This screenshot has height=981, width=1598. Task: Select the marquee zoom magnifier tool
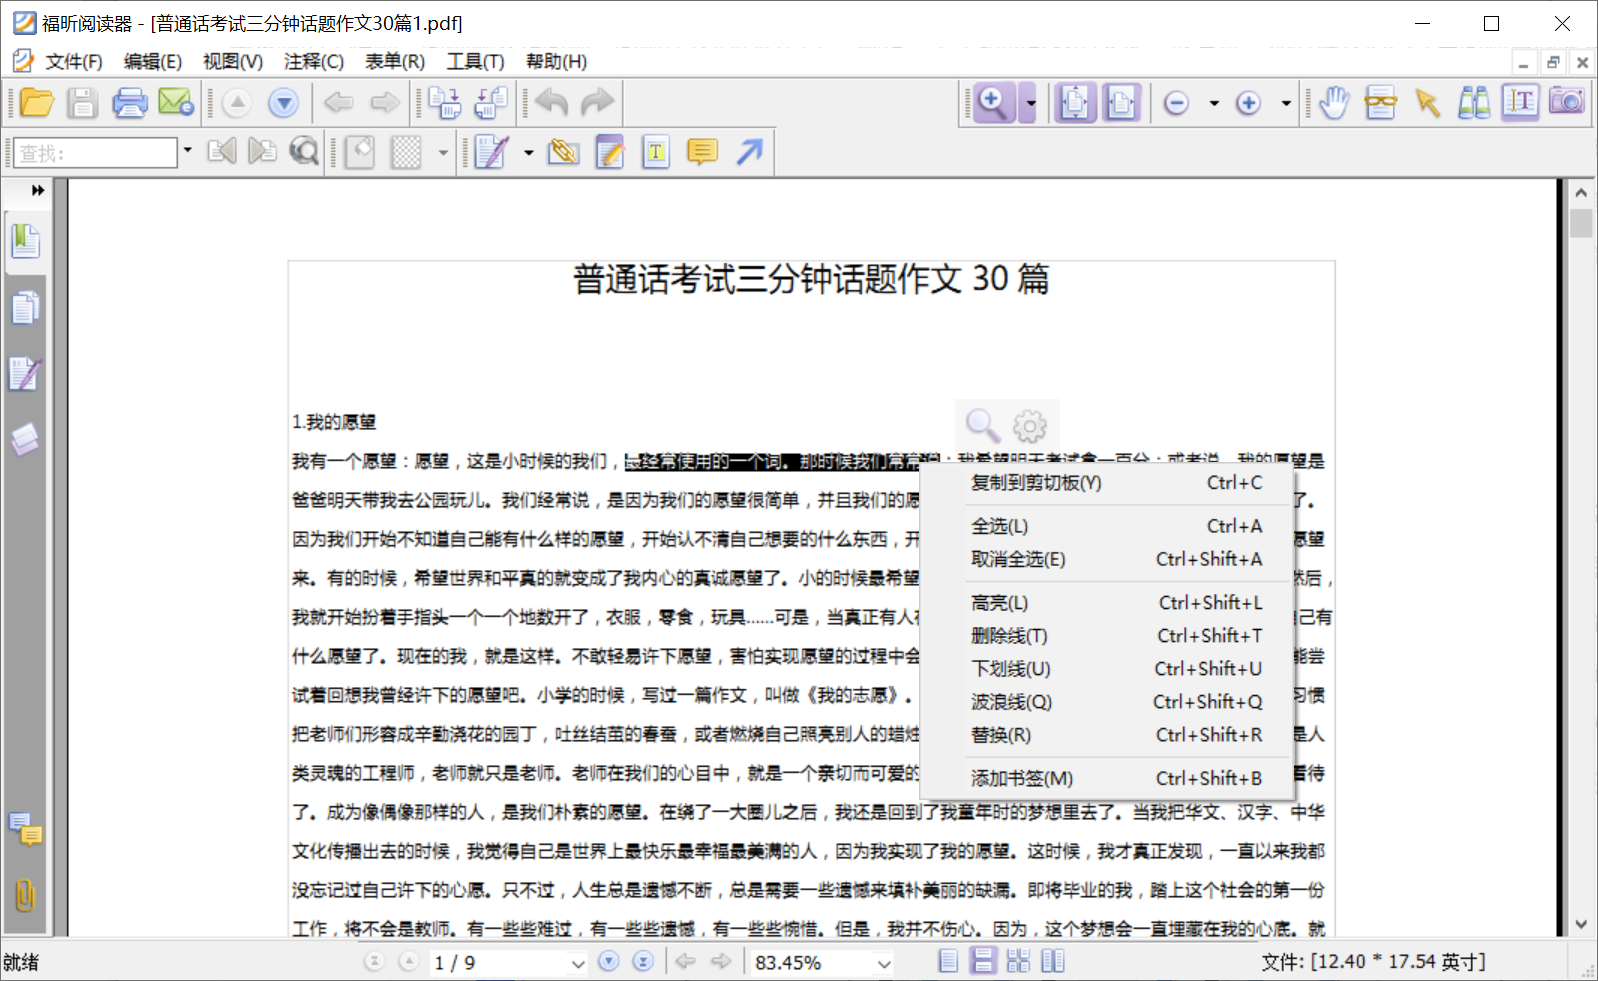click(993, 103)
